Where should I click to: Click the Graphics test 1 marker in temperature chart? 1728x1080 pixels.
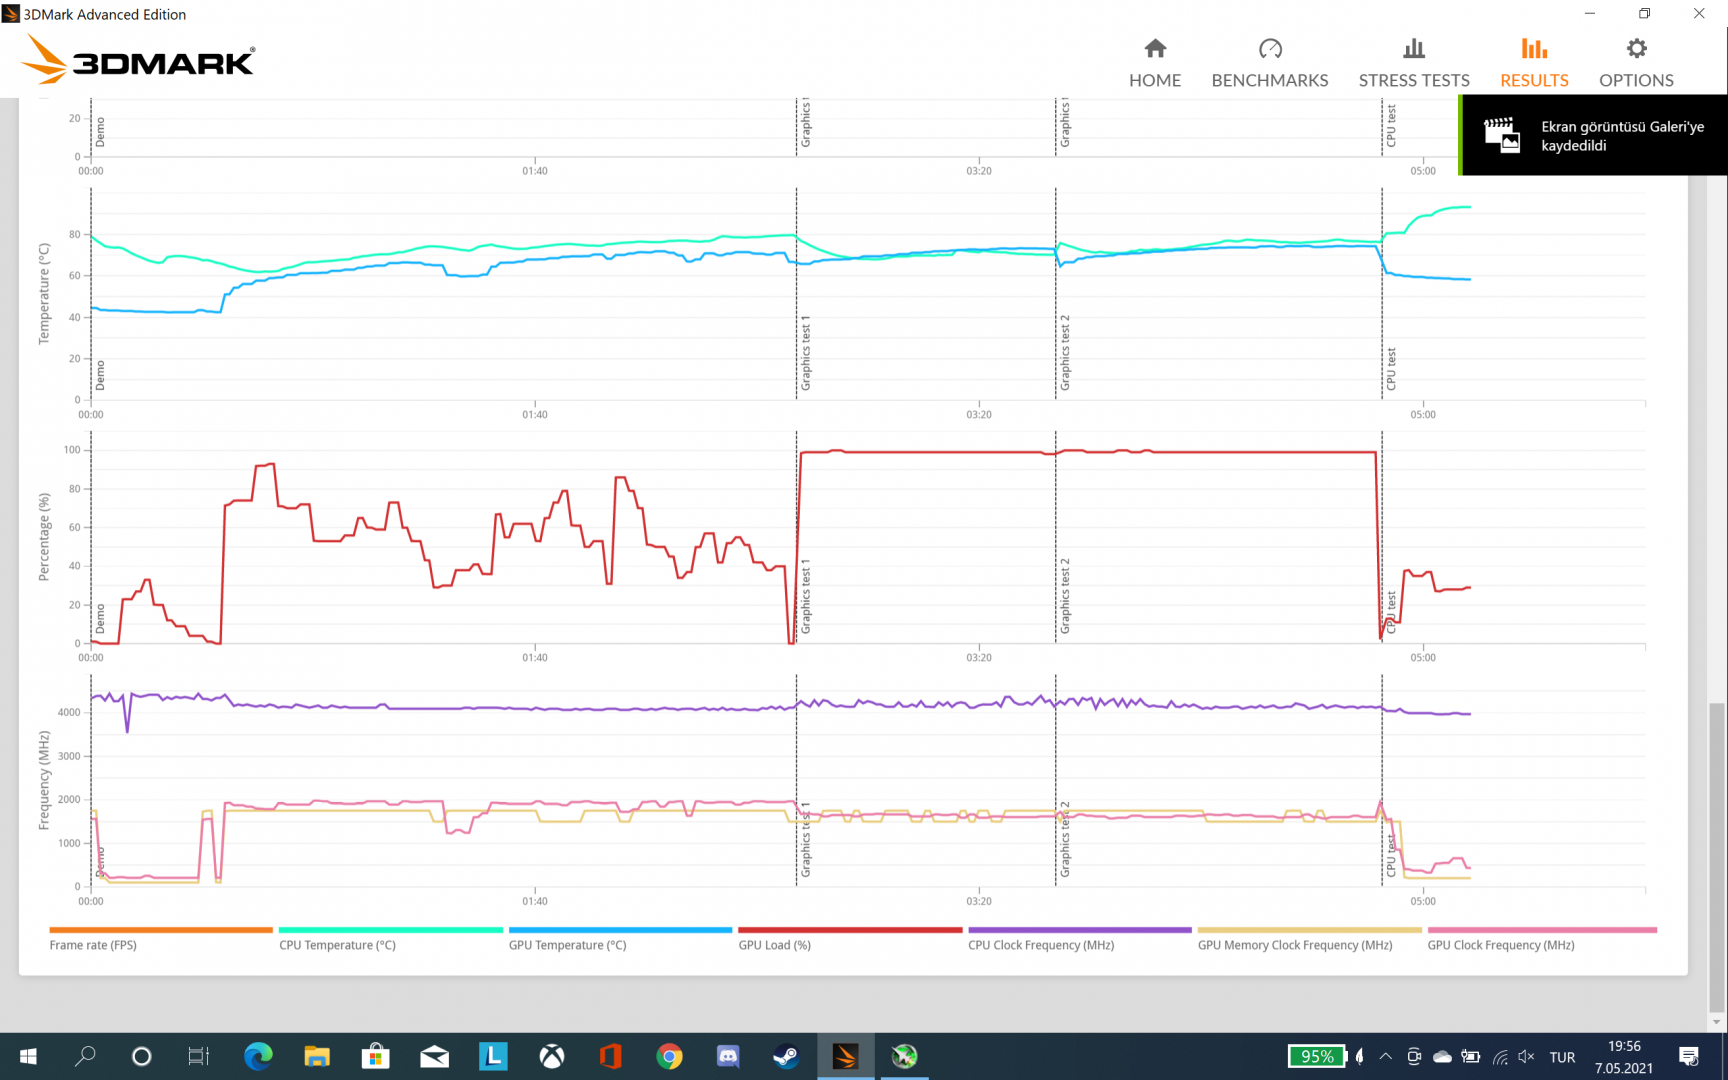pyautogui.click(x=806, y=353)
